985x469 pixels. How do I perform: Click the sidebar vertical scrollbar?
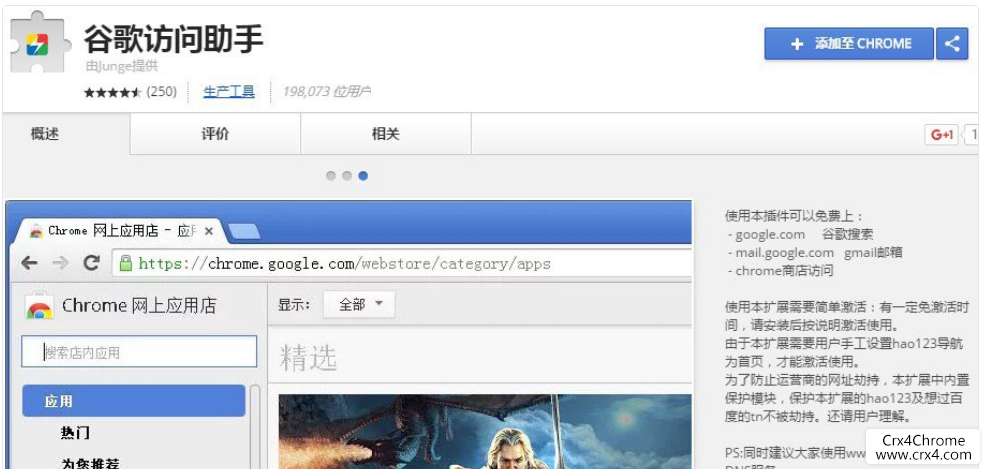255,427
